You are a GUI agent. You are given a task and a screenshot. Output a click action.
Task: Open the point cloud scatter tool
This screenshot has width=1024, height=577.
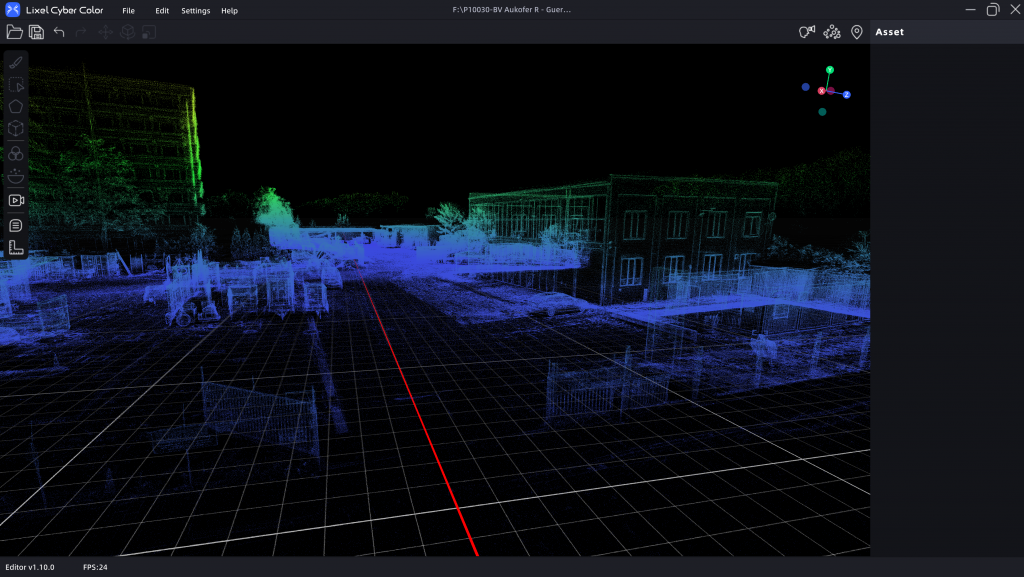[x=832, y=31]
